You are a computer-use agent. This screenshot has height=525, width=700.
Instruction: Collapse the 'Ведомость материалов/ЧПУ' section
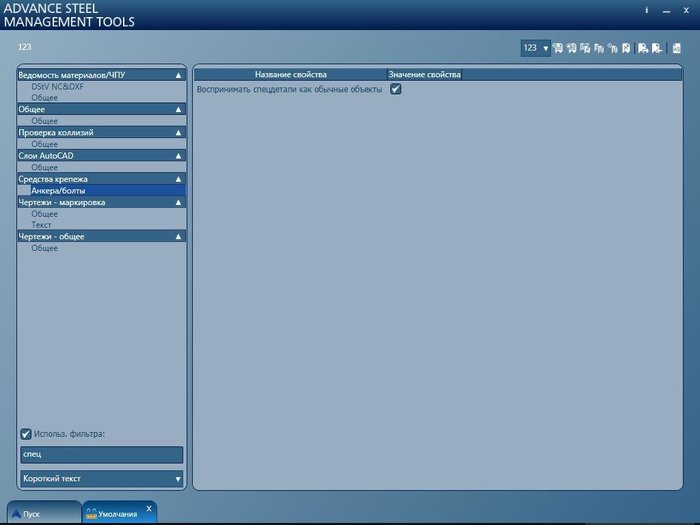point(178,75)
